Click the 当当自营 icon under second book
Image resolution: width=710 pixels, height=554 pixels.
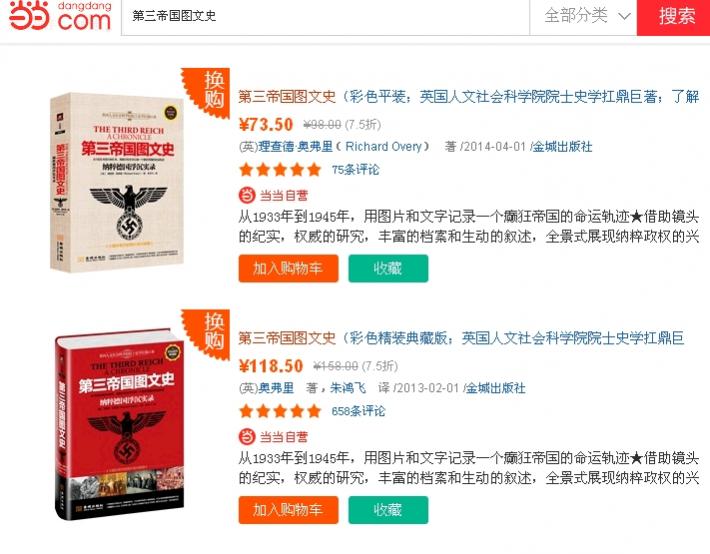click(x=247, y=437)
